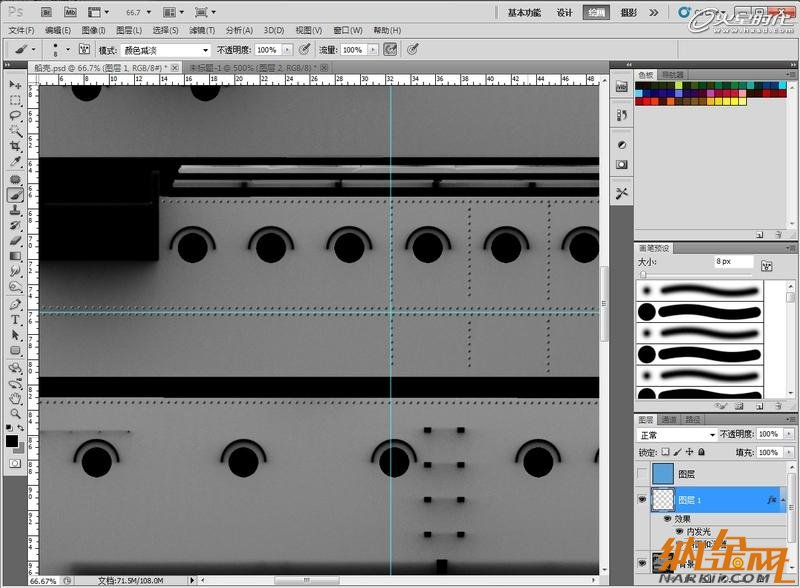Launch Adobe Bridge with Br icon
Image resolution: width=800 pixels, height=588 pixels.
pyautogui.click(x=46, y=12)
